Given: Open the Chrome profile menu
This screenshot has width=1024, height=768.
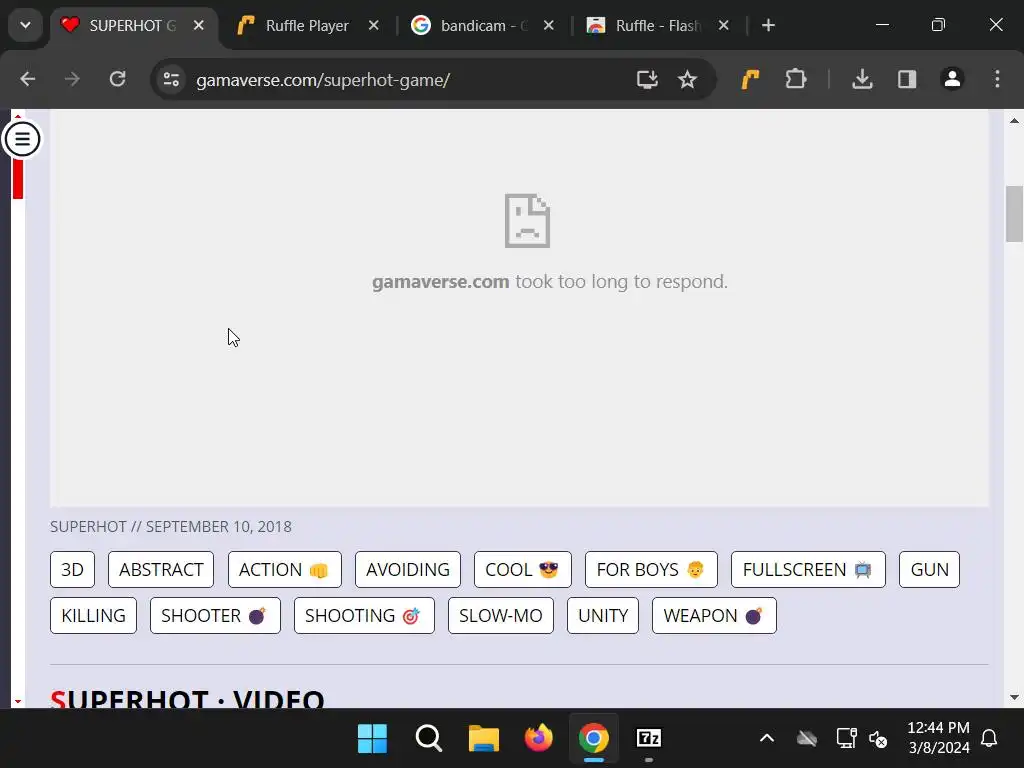Looking at the screenshot, I should pyautogui.click(x=952, y=79).
